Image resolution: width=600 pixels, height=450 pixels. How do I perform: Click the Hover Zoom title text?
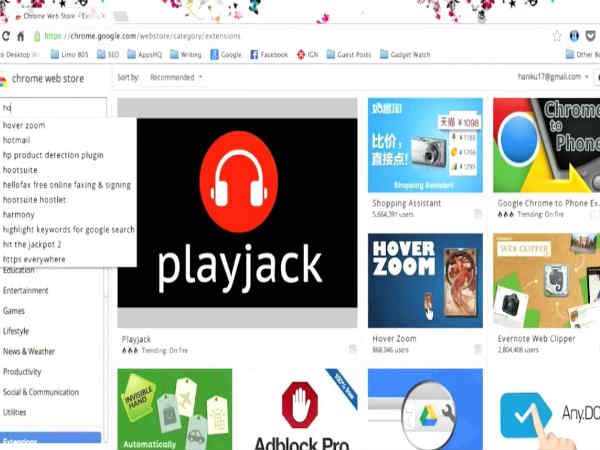point(394,339)
